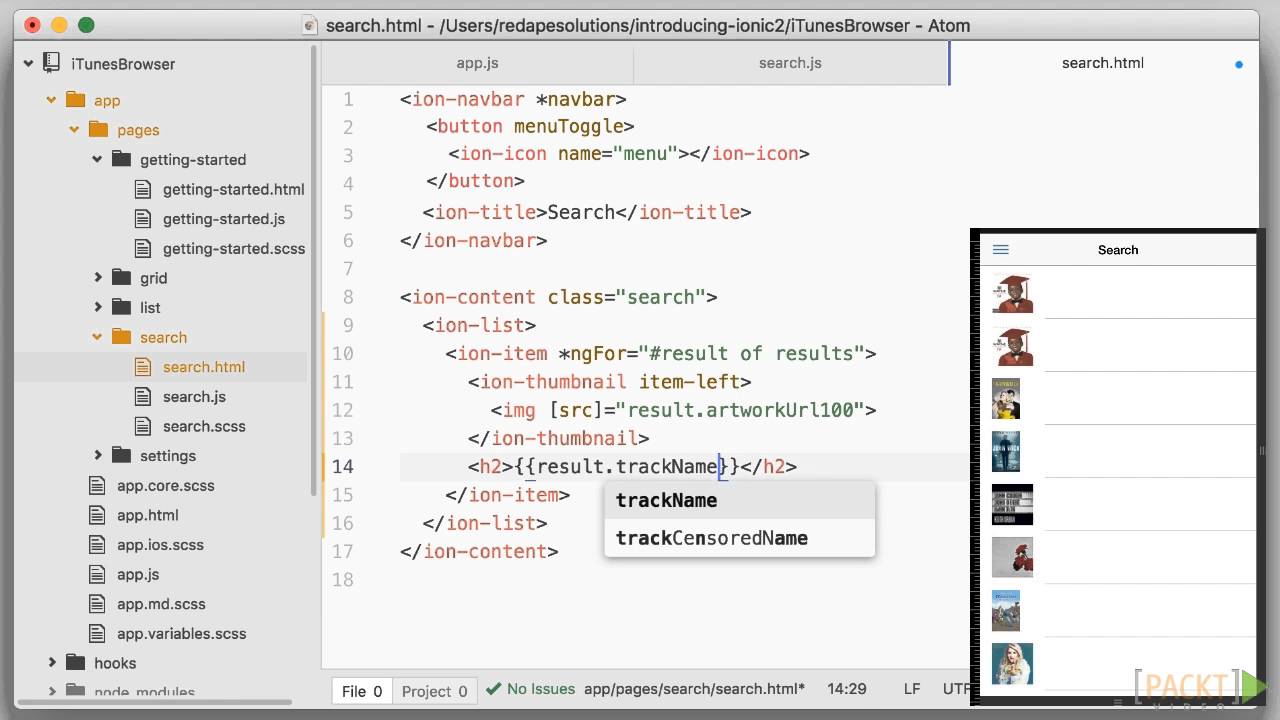Click the blonde woman album thumbnail in preview
The width and height of the screenshot is (1280, 720).
point(1012,663)
